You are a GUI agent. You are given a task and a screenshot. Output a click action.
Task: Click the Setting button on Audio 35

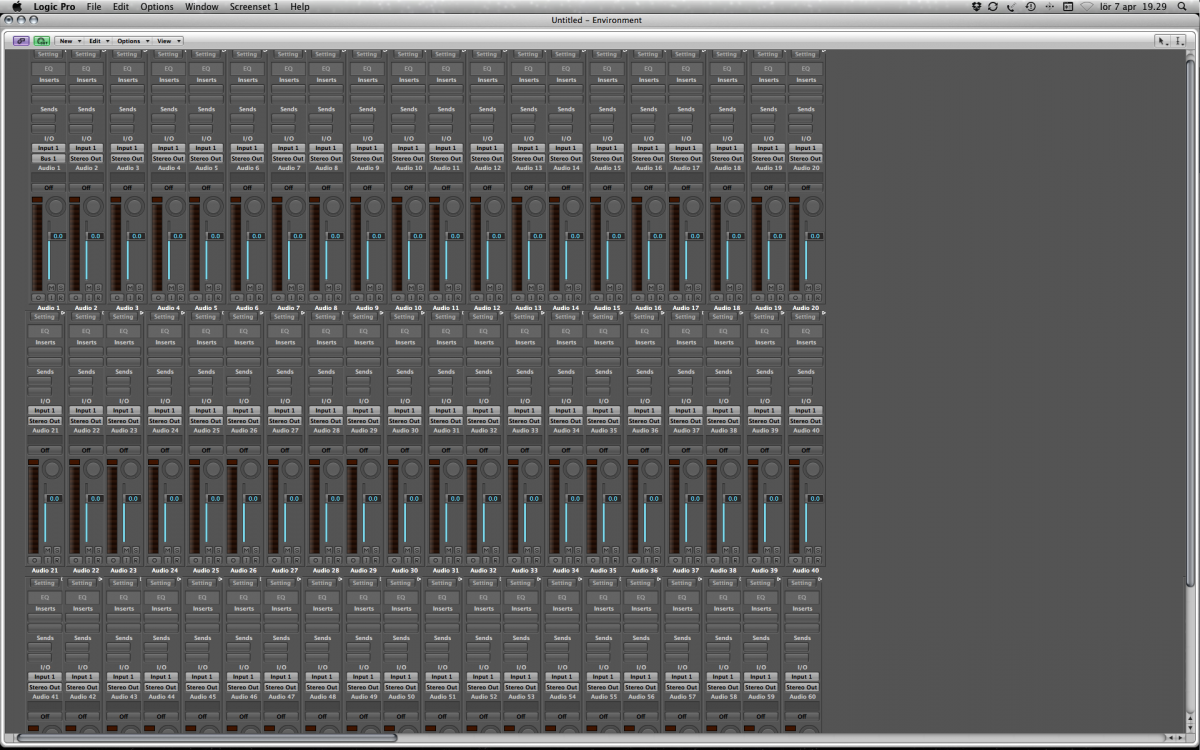point(602,316)
